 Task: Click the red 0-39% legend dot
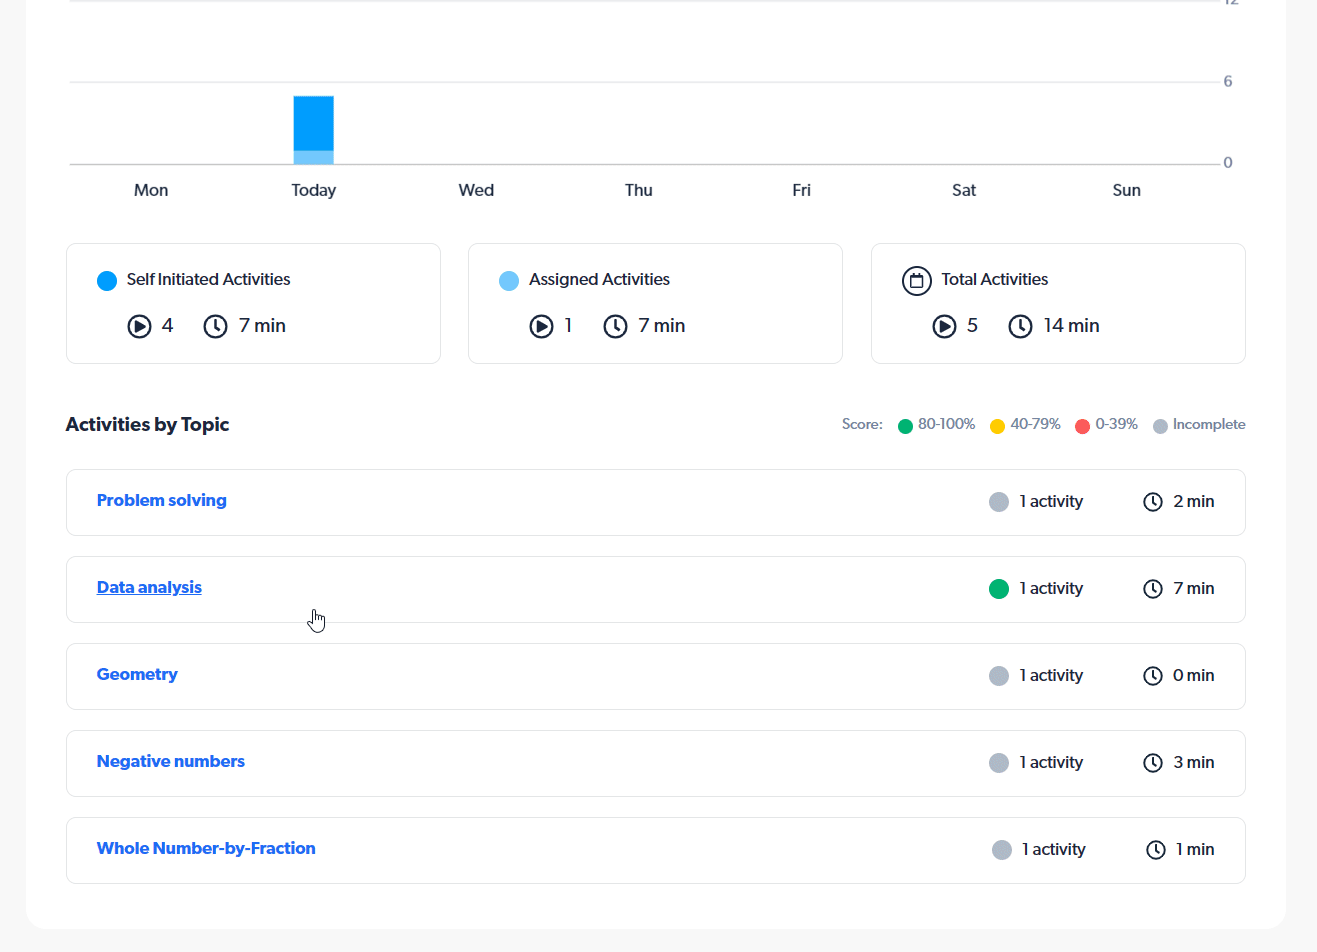tap(1082, 426)
